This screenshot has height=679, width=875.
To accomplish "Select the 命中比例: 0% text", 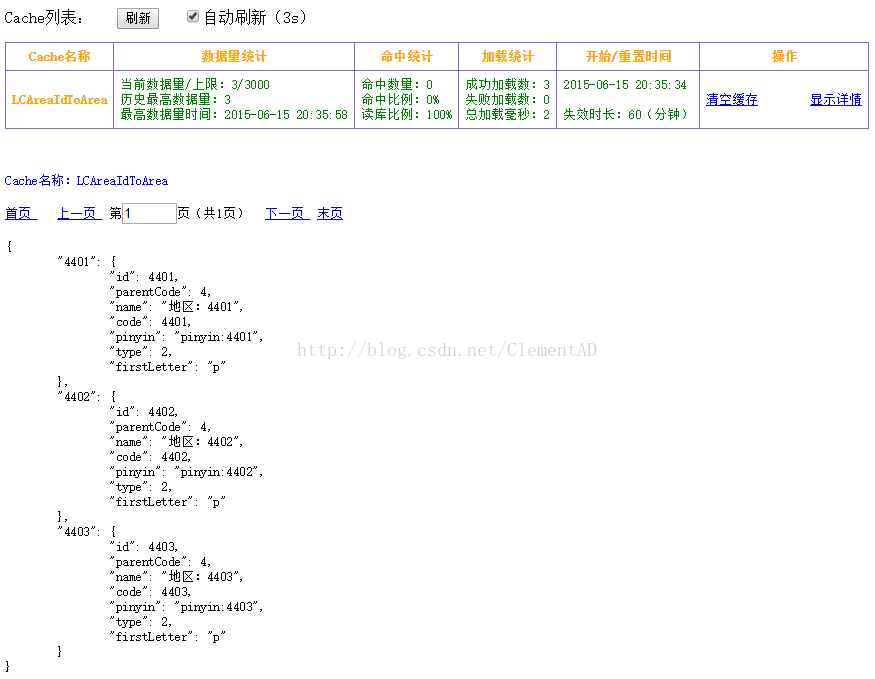I will (400, 99).
